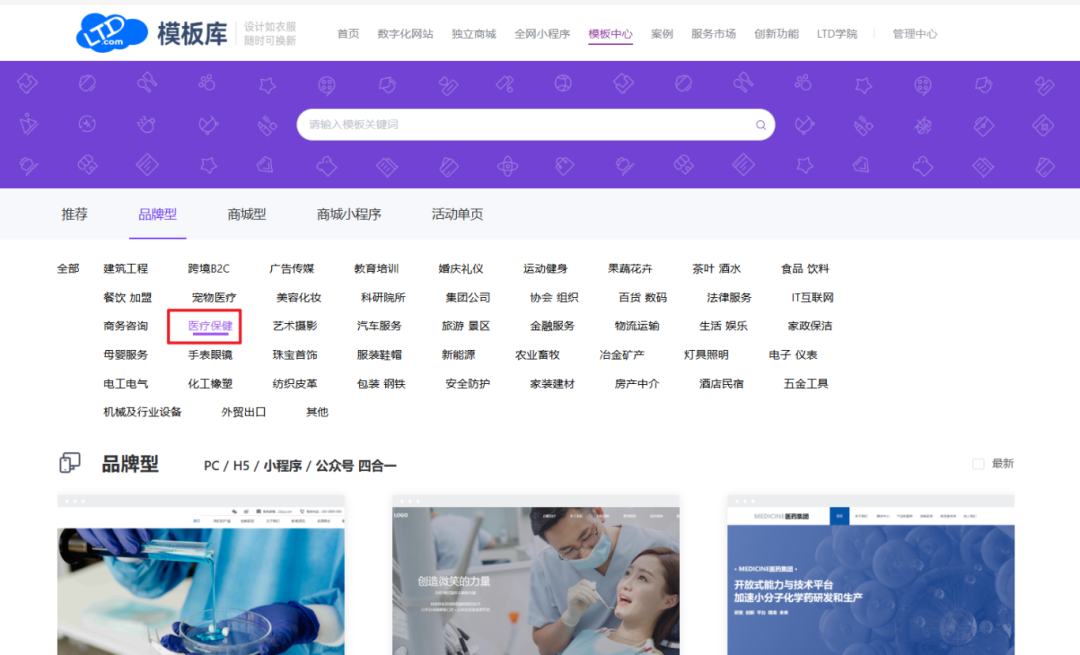Filter by 宠物医疗 category
The height and width of the screenshot is (655, 1080).
click(214, 298)
